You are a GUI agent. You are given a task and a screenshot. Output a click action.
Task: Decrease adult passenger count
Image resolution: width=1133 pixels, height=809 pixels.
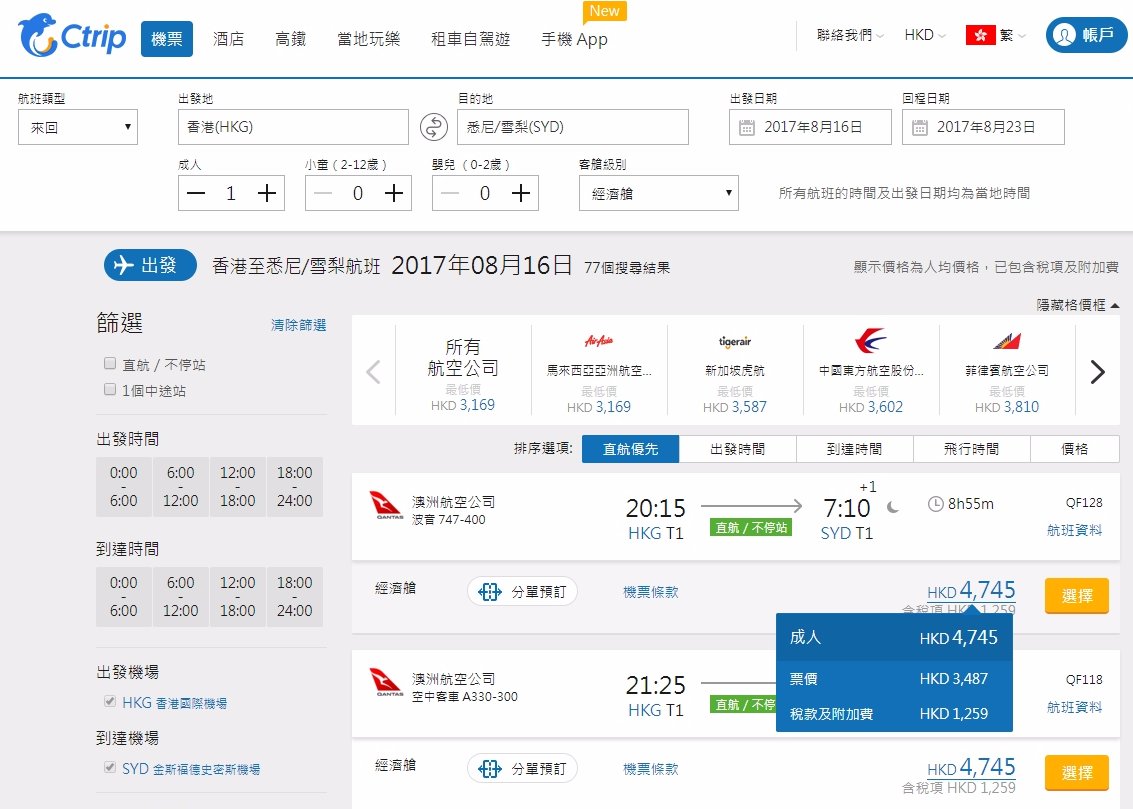tap(196, 193)
